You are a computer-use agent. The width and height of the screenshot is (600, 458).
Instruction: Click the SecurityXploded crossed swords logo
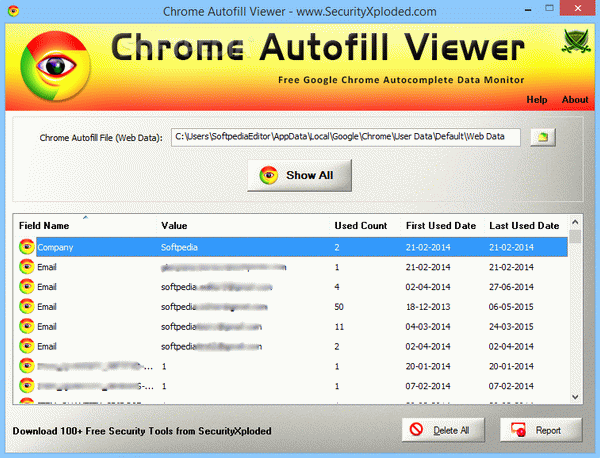pyautogui.click(x=576, y=41)
